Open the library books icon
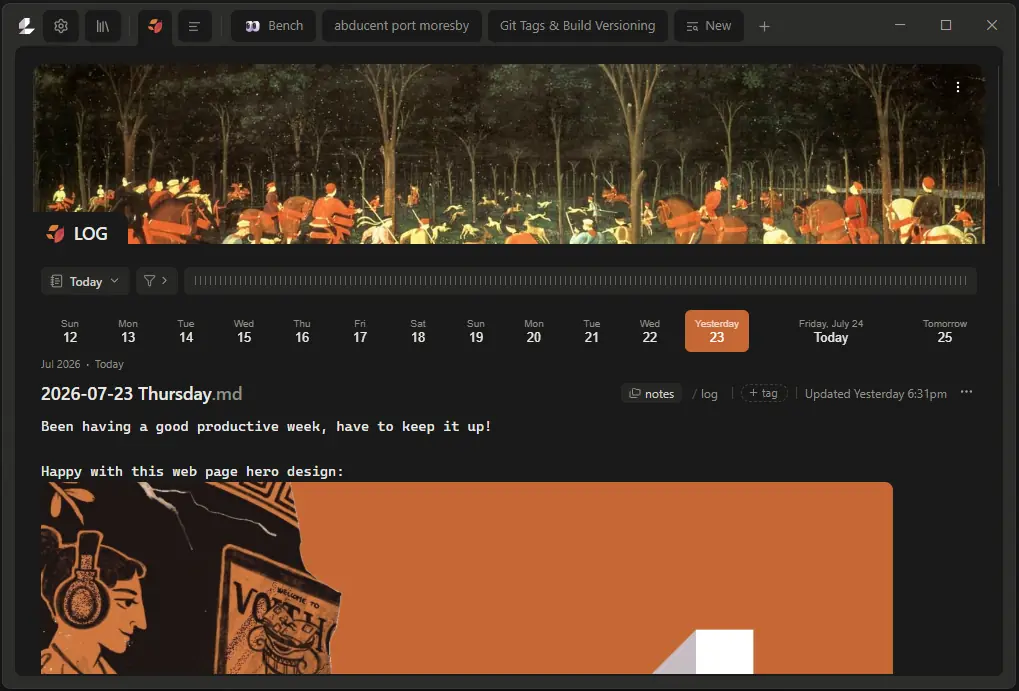Viewport: 1019px width, 691px height. pyautogui.click(x=103, y=26)
